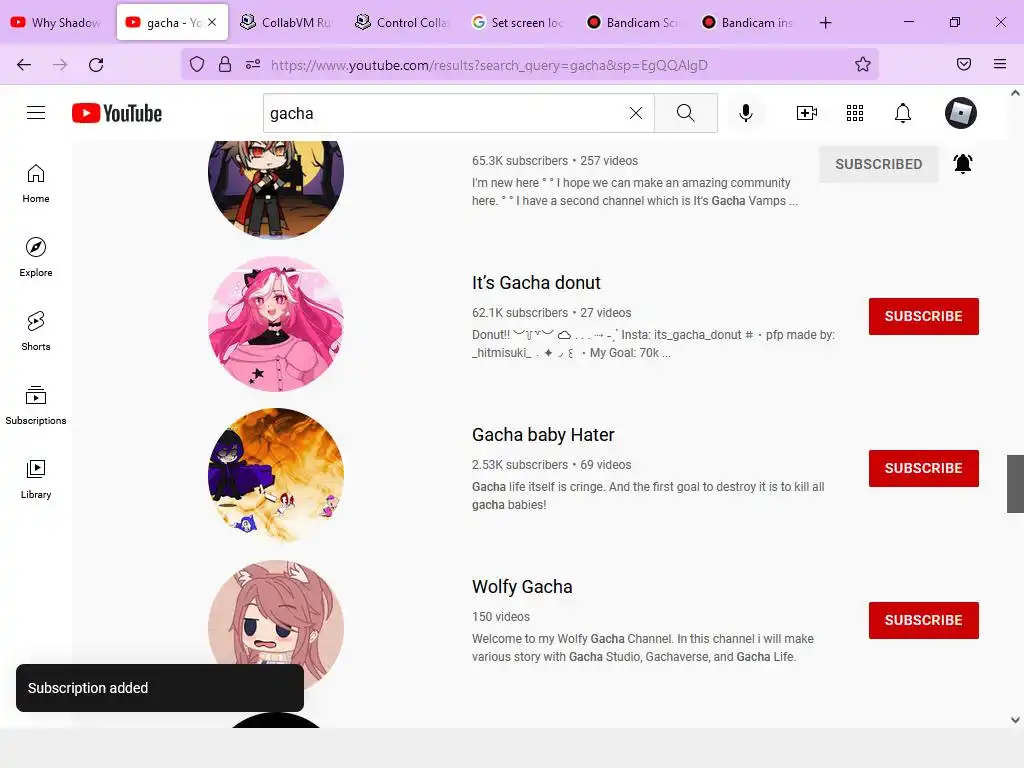This screenshot has height=768, width=1024.
Task: Open Firefox application menu
Action: 1000,64
